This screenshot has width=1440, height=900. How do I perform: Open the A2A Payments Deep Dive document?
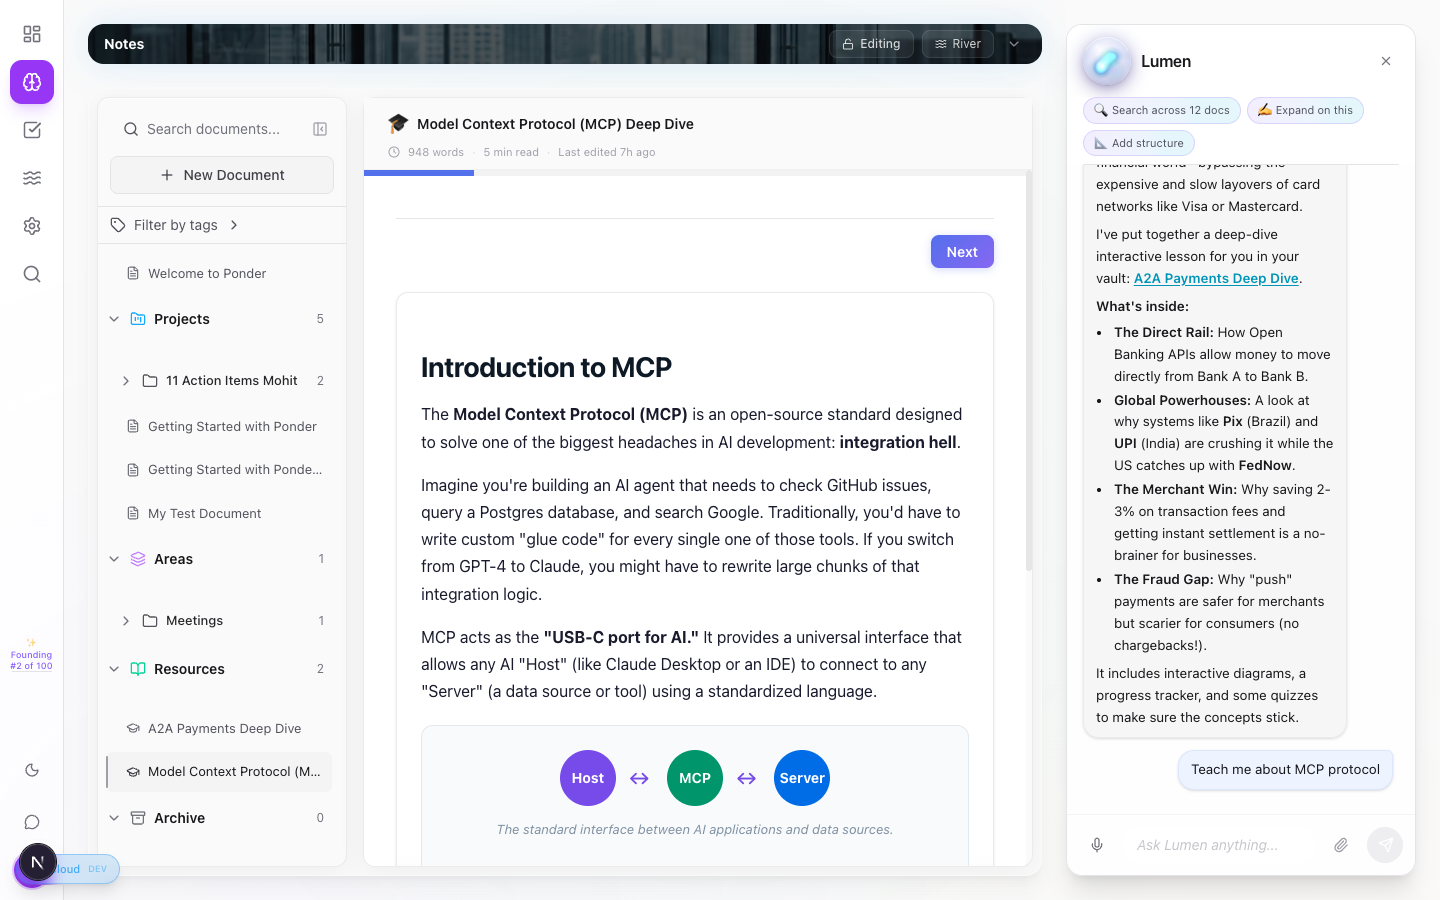[x=224, y=729]
